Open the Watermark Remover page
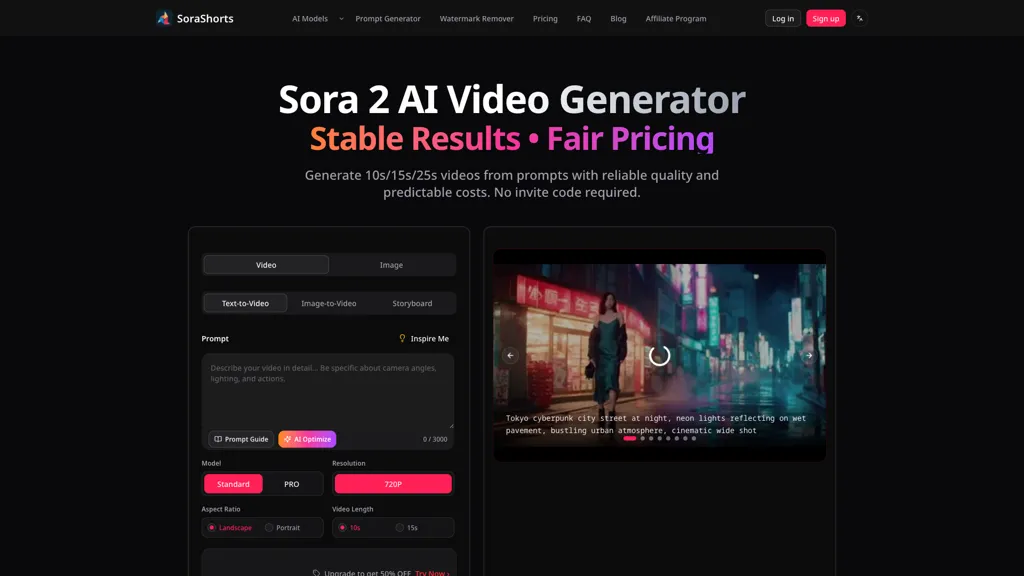 click(x=477, y=18)
